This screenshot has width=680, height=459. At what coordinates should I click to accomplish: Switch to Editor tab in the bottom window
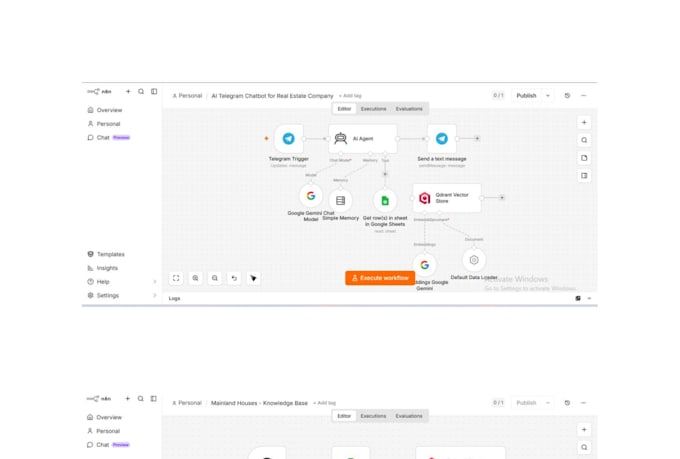pos(344,416)
